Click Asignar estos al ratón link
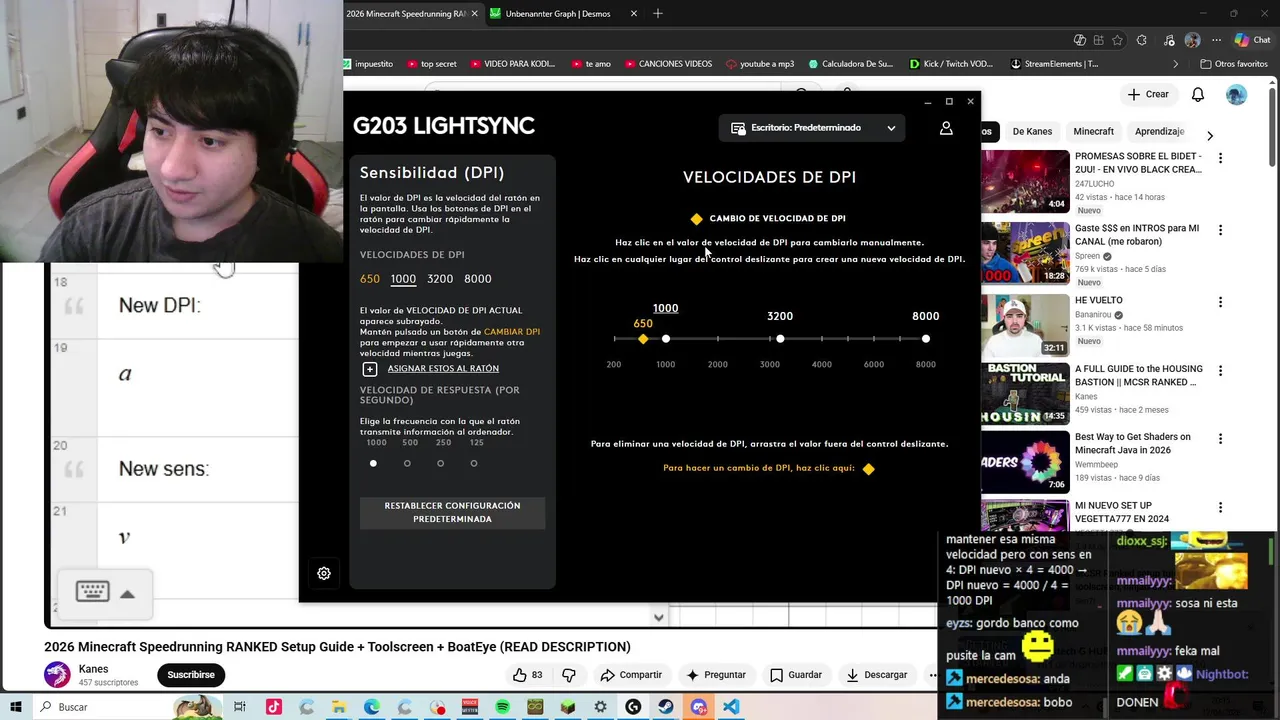Viewport: 1280px width, 720px height. click(443, 369)
